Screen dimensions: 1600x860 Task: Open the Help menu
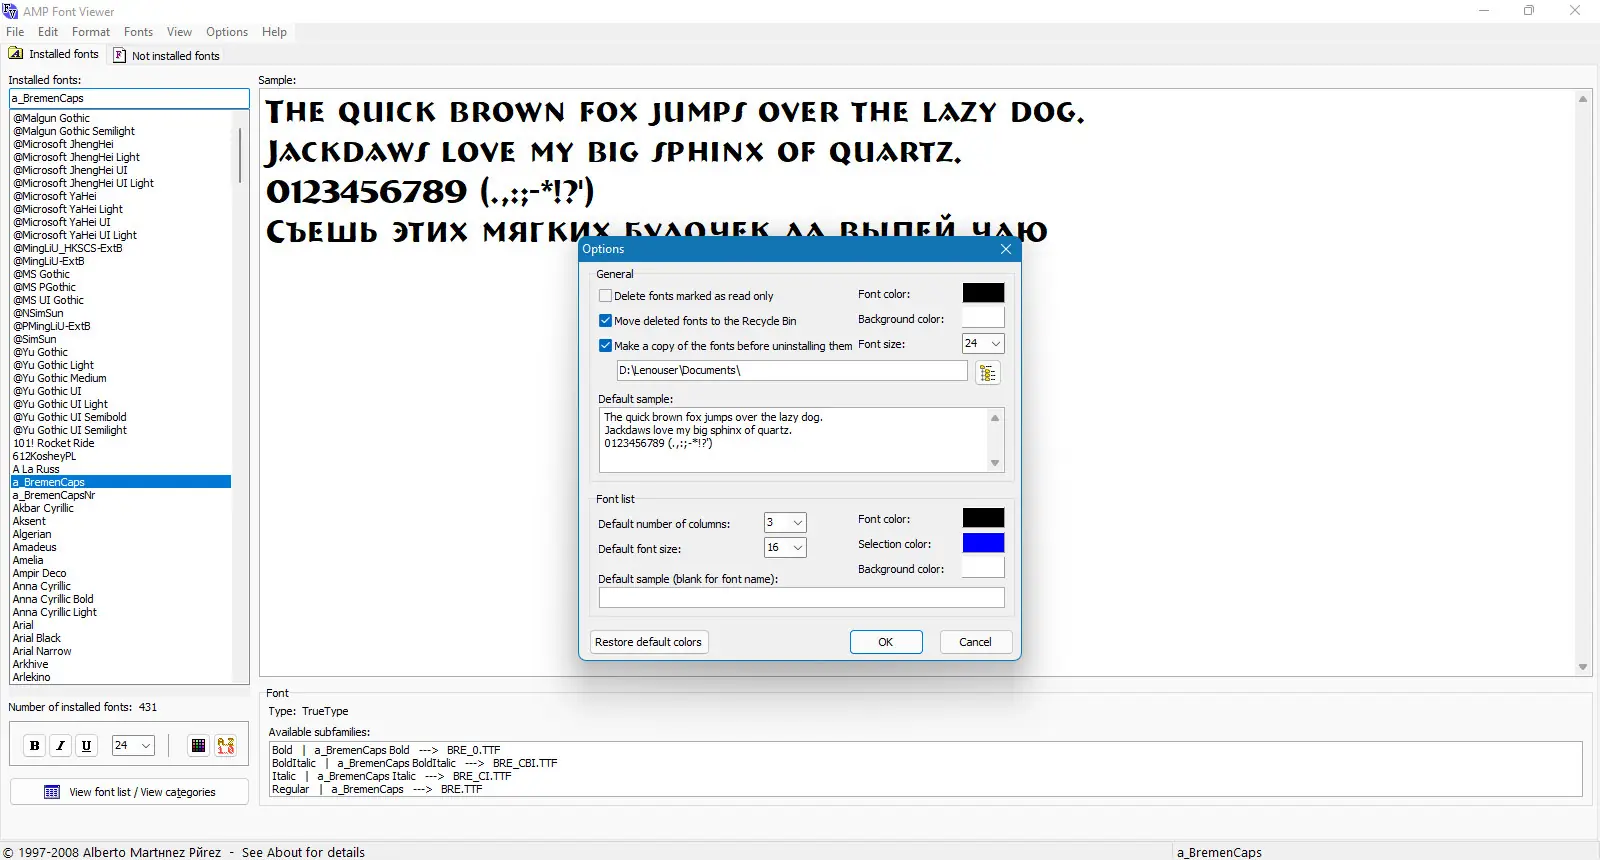click(x=274, y=32)
